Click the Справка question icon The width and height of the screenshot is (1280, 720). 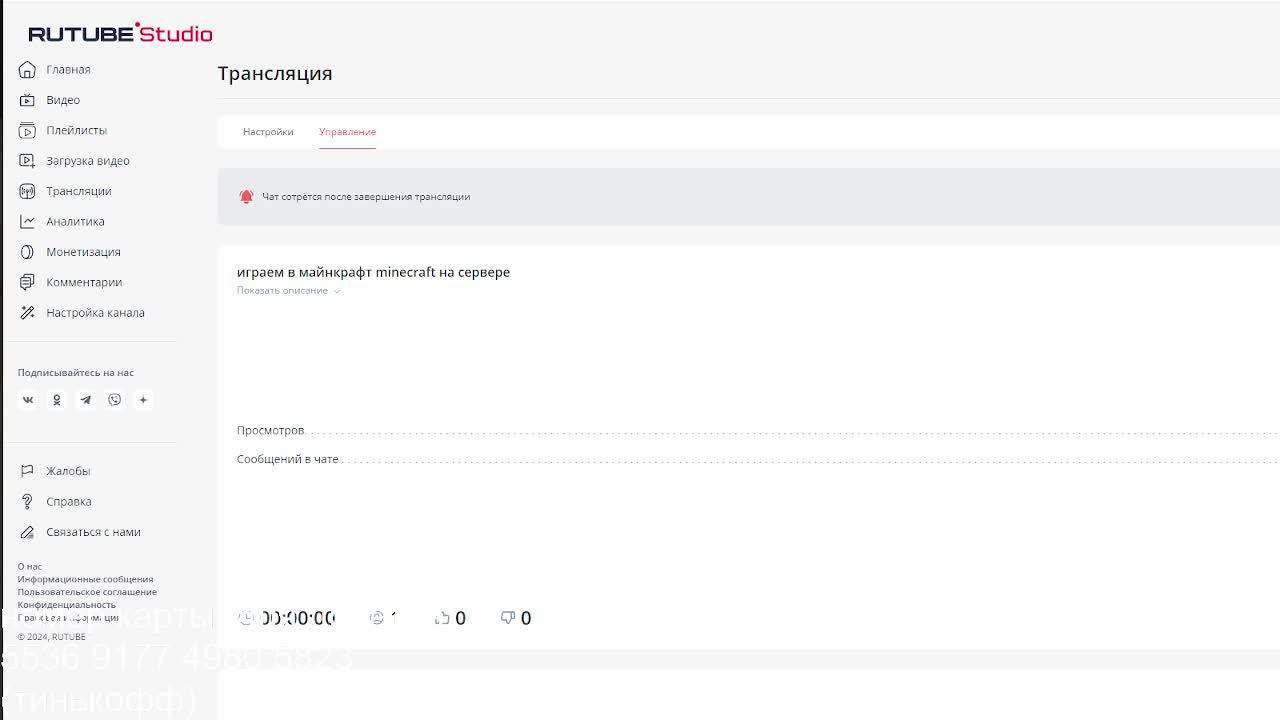(x=27, y=502)
